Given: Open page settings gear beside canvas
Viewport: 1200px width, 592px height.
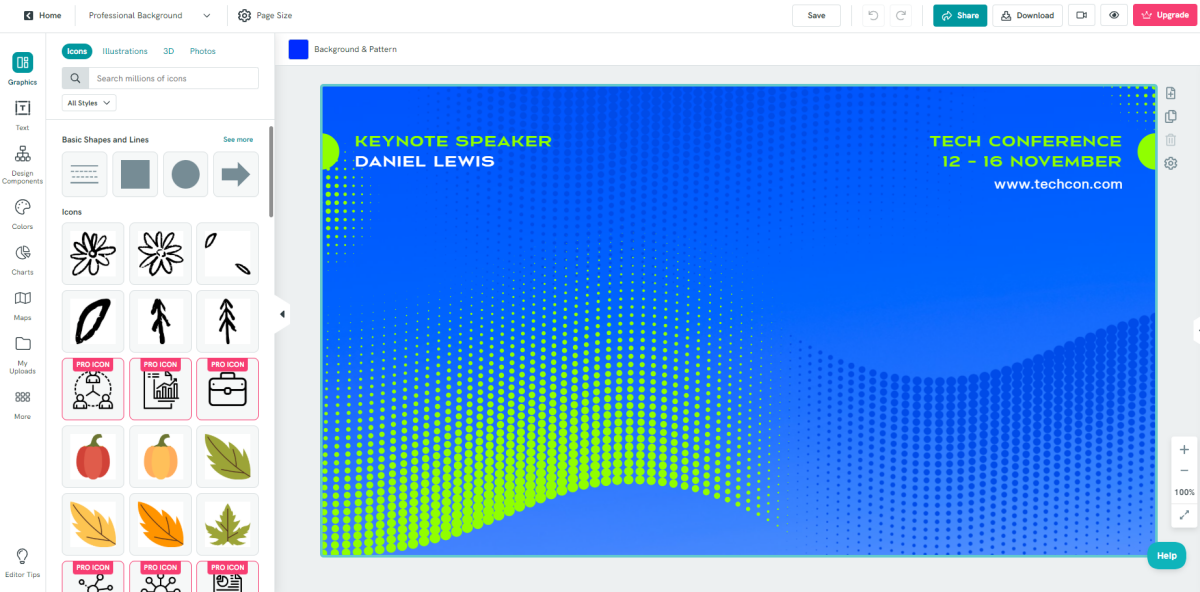Looking at the screenshot, I should [x=1171, y=163].
